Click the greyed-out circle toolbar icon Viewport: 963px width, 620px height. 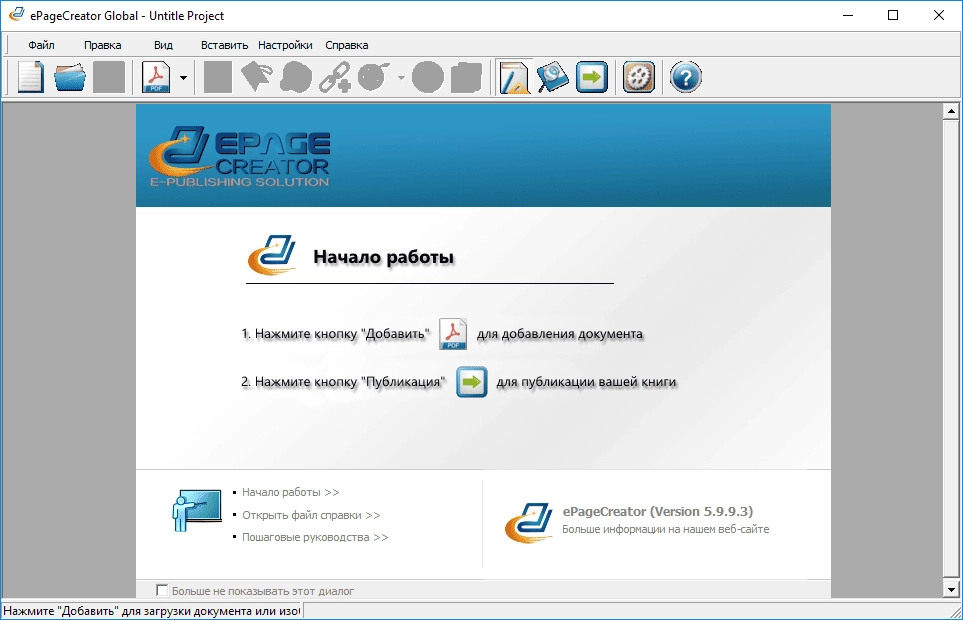click(427, 77)
